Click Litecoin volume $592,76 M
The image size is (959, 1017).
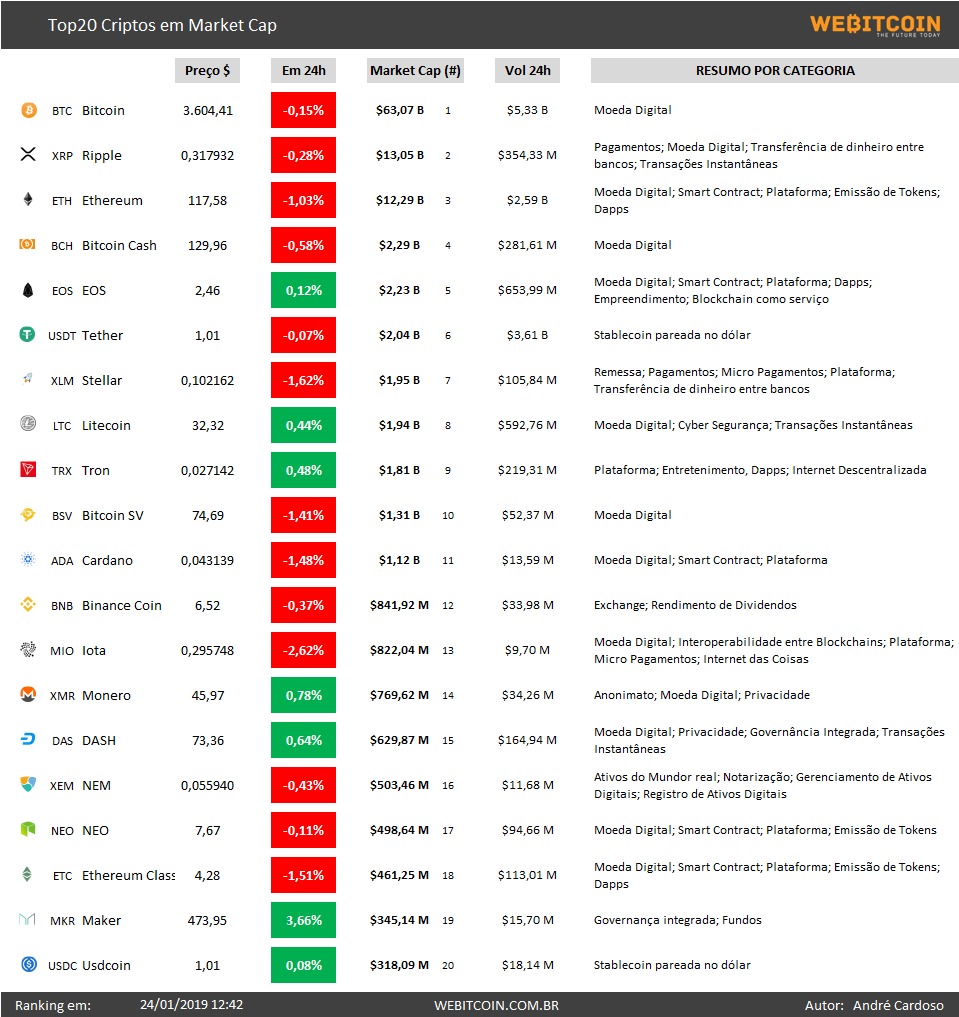point(527,425)
